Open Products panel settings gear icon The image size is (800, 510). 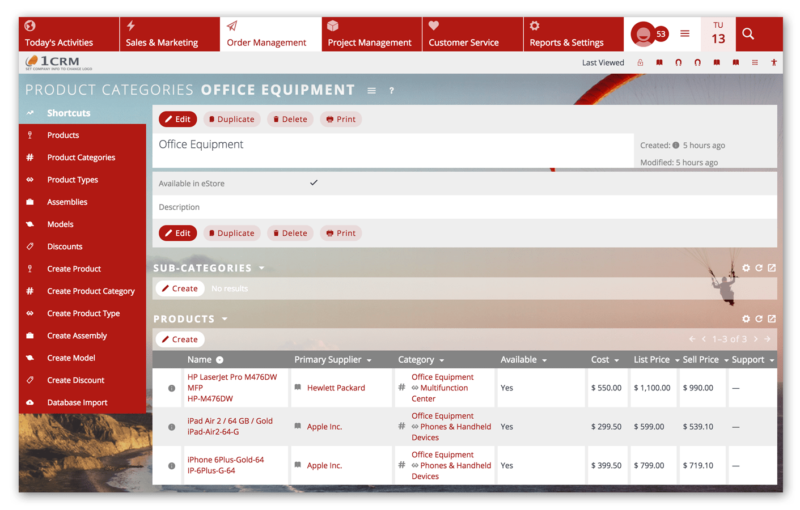point(746,319)
